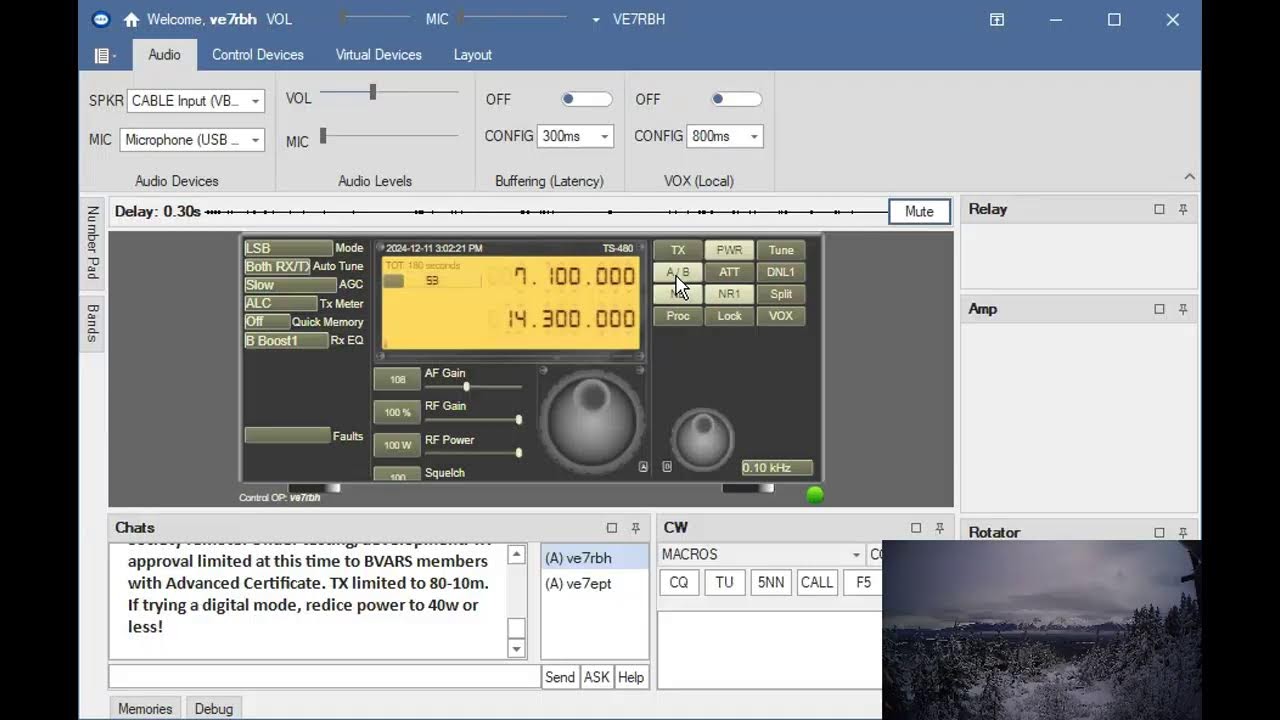Viewport: 1280px width, 720px height.
Task: Toggle the VOX local switch
Action: pyautogui.click(x=736, y=99)
